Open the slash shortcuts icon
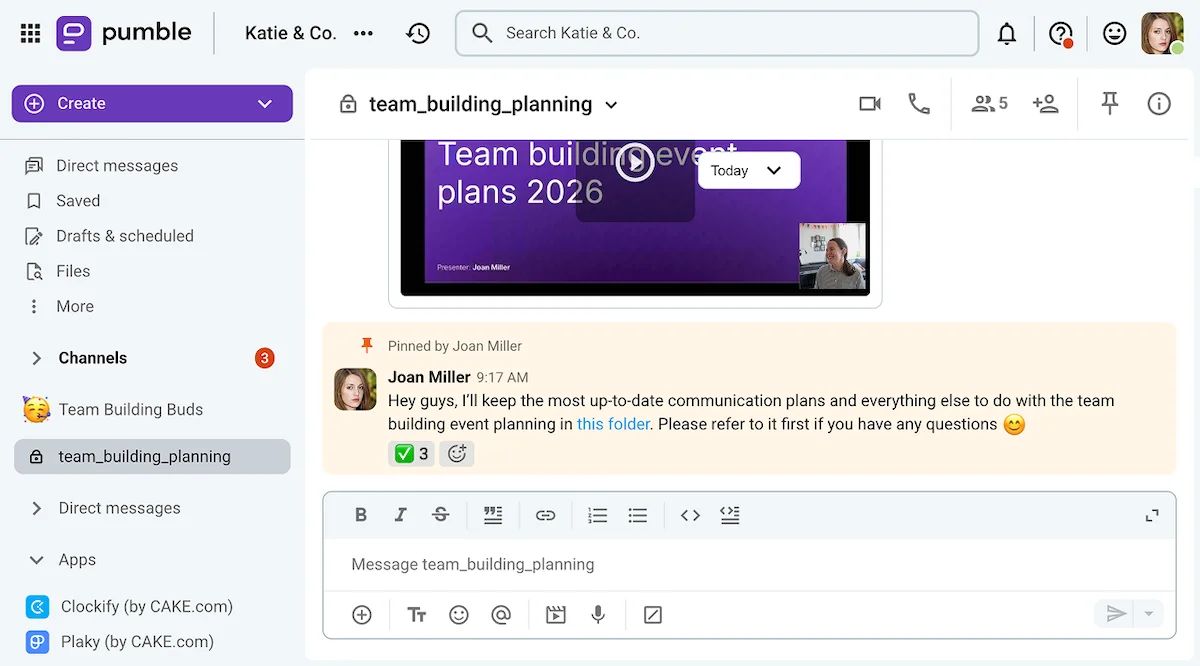The height and width of the screenshot is (666, 1200). (653, 615)
